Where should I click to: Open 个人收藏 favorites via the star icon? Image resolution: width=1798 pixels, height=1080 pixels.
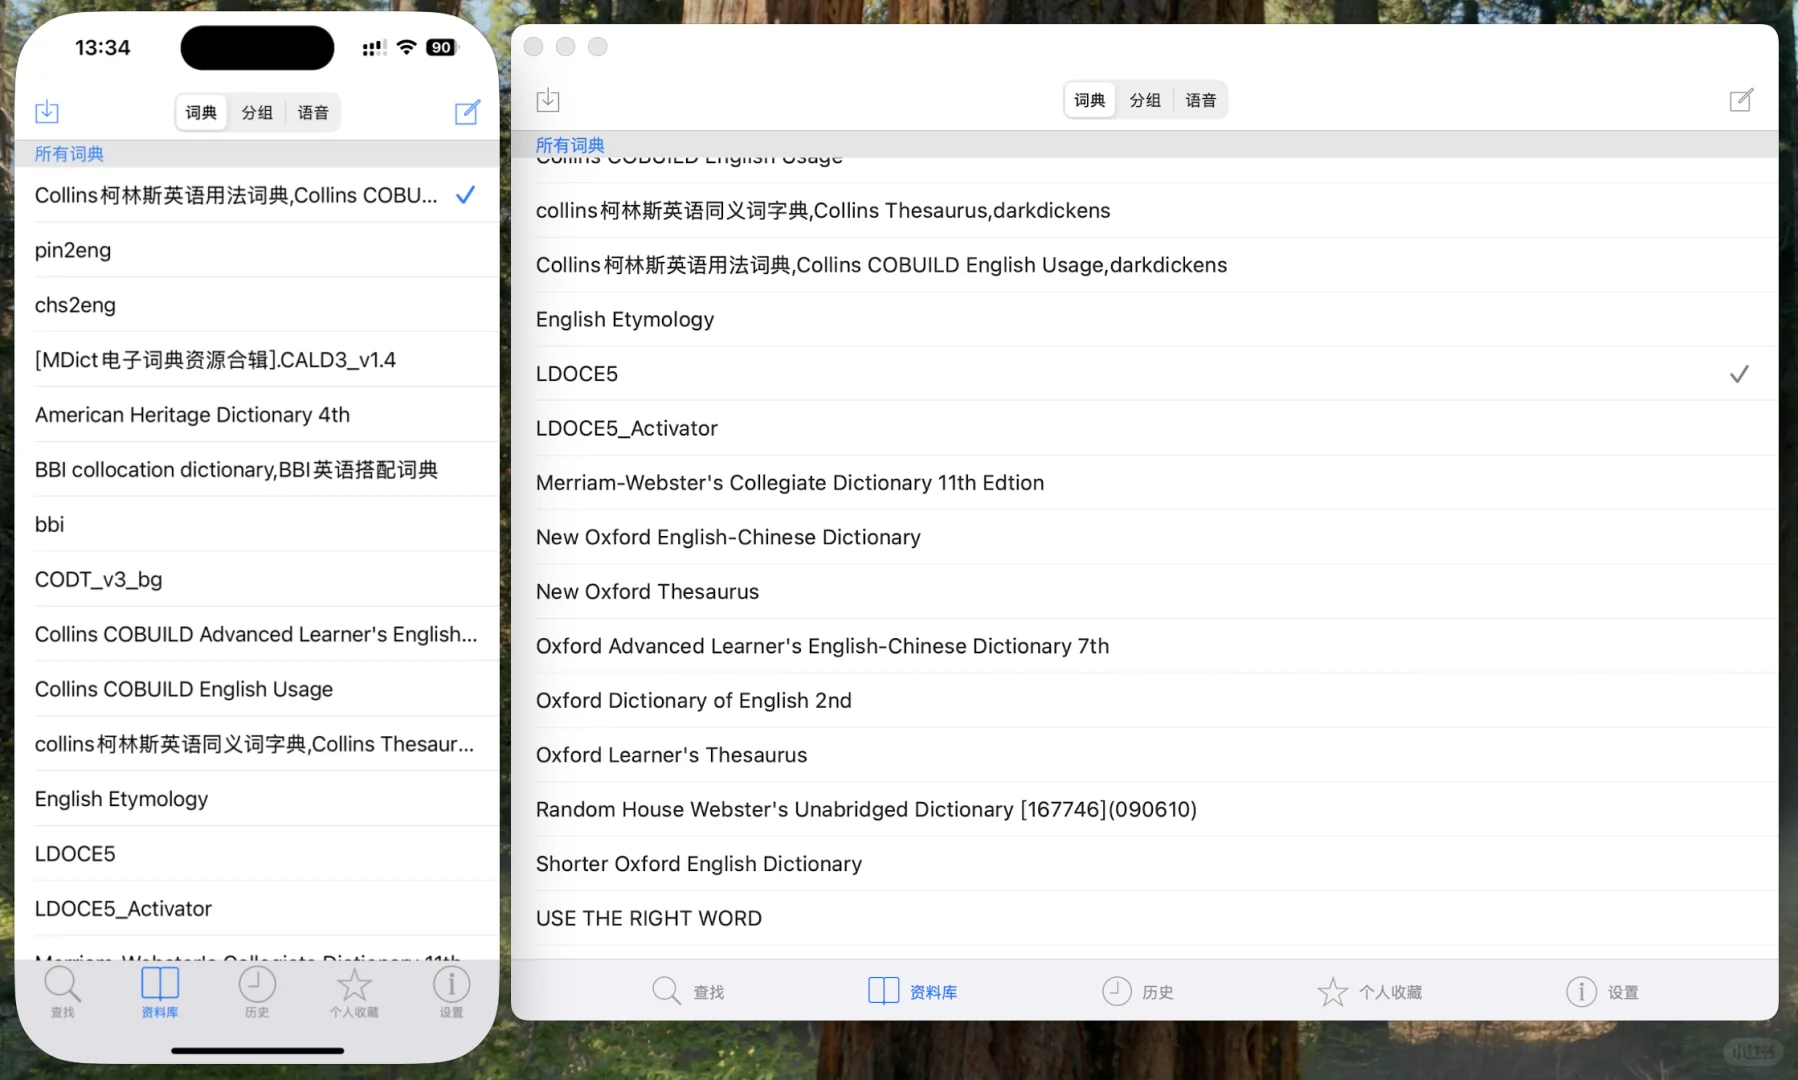pyautogui.click(x=354, y=986)
